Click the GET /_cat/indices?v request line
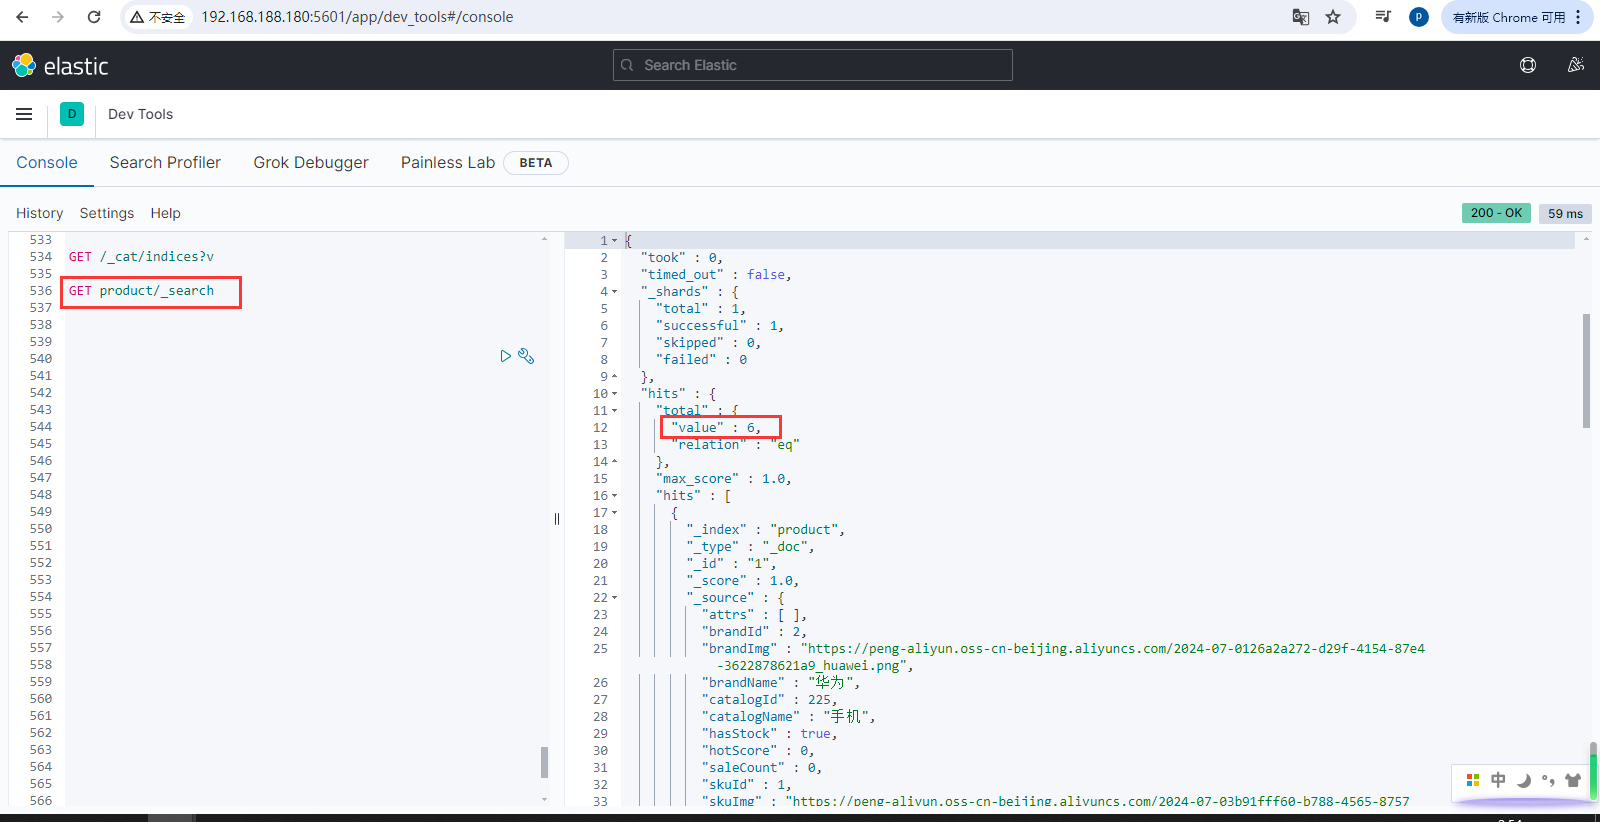 click(x=141, y=257)
